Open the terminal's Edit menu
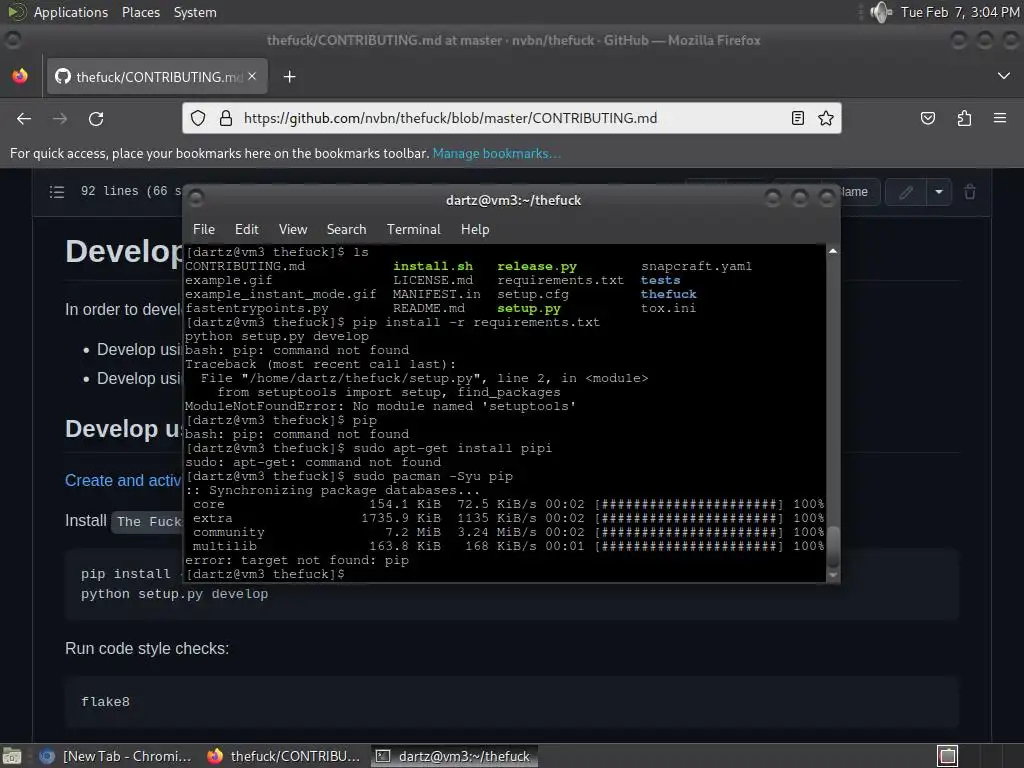Viewport: 1024px width, 768px height. pyautogui.click(x=247, y=229)
